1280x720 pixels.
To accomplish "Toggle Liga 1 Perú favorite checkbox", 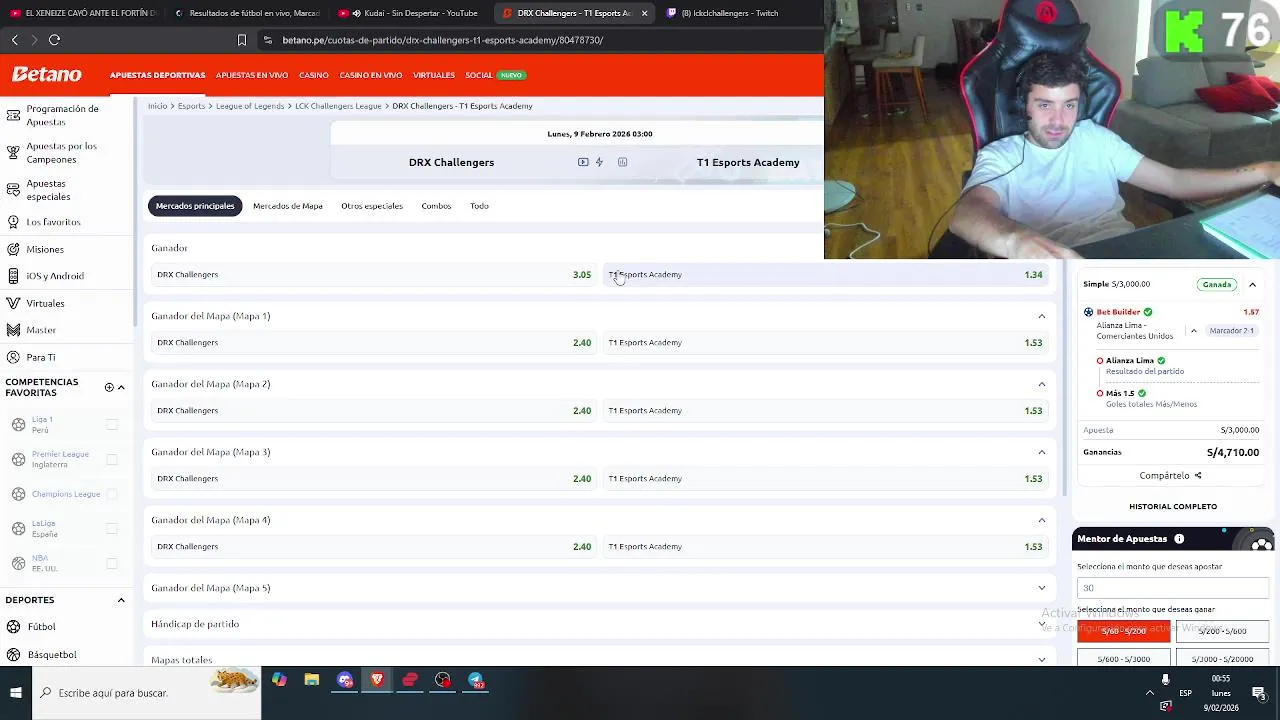I will point(112,425).
